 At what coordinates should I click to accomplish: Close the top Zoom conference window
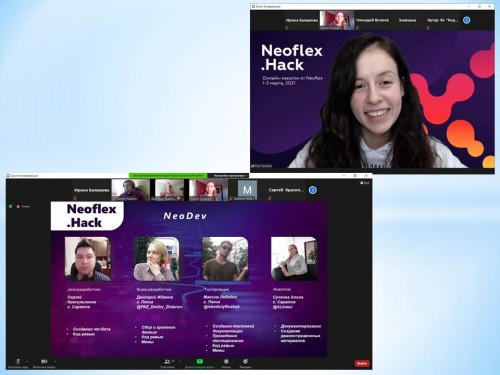click(x=490, y=6)
